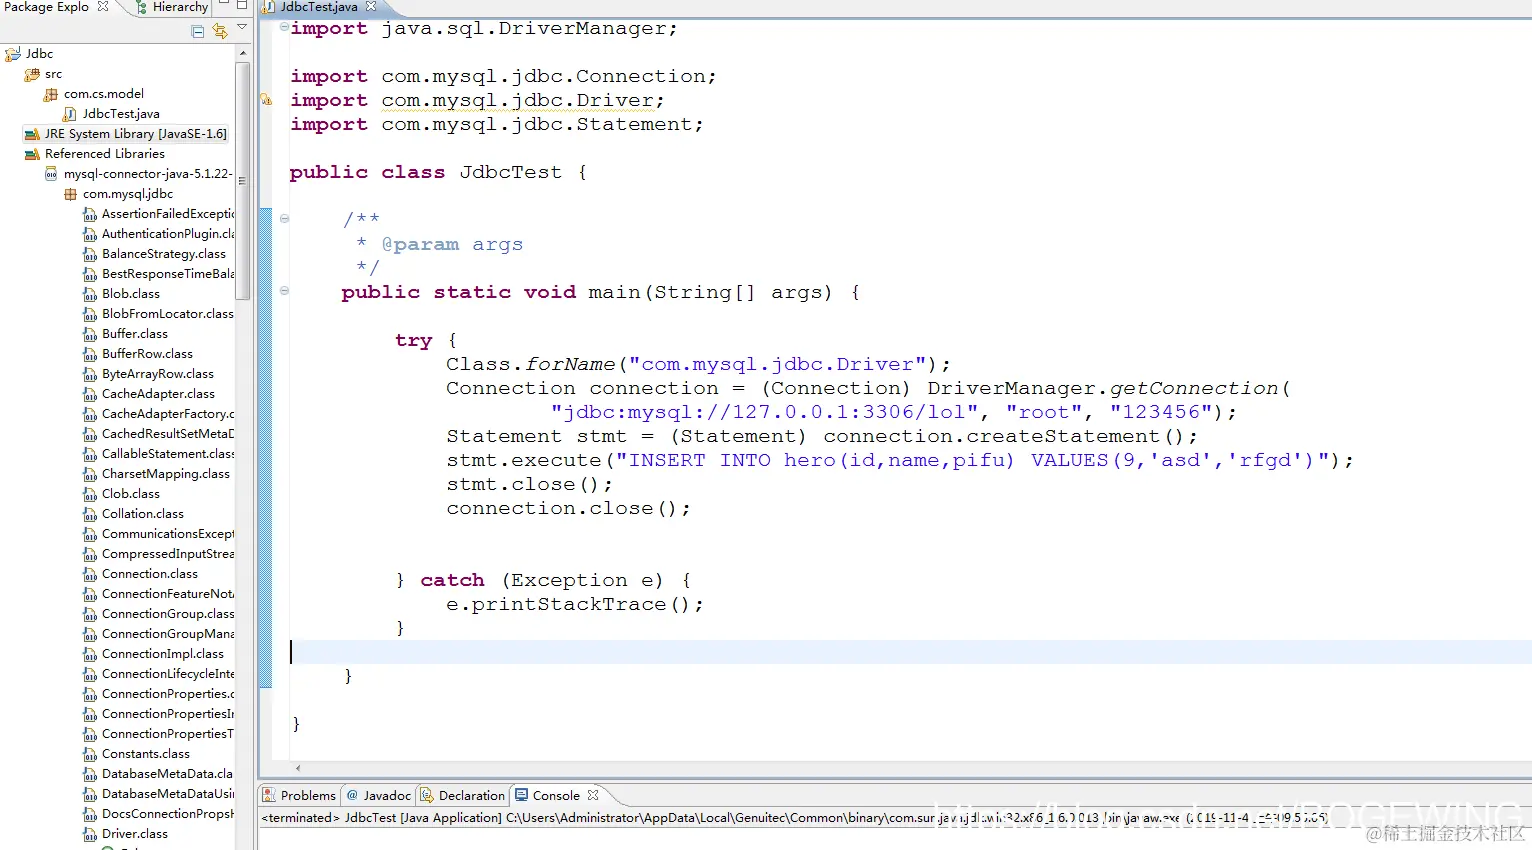Select Clob.class in the tree
The image size is (1532, 850).
click(x=131, y=494)
